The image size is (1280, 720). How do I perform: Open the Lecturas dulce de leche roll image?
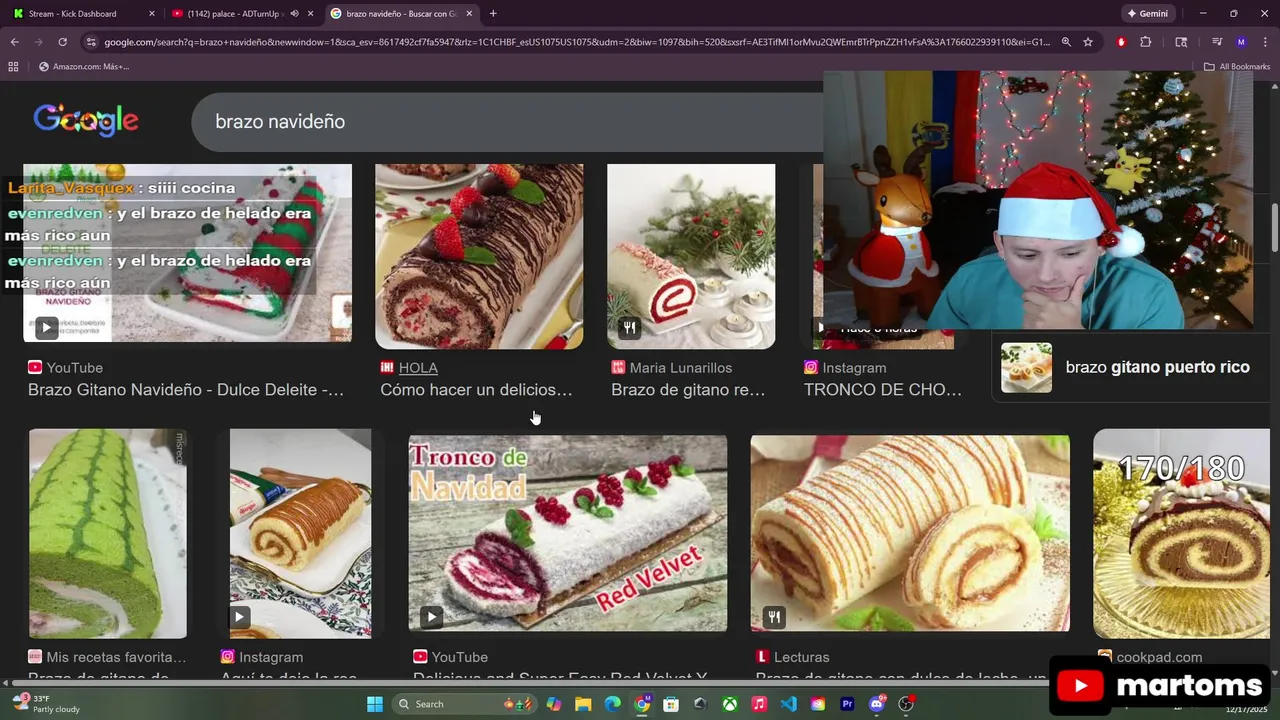point(910,533)
